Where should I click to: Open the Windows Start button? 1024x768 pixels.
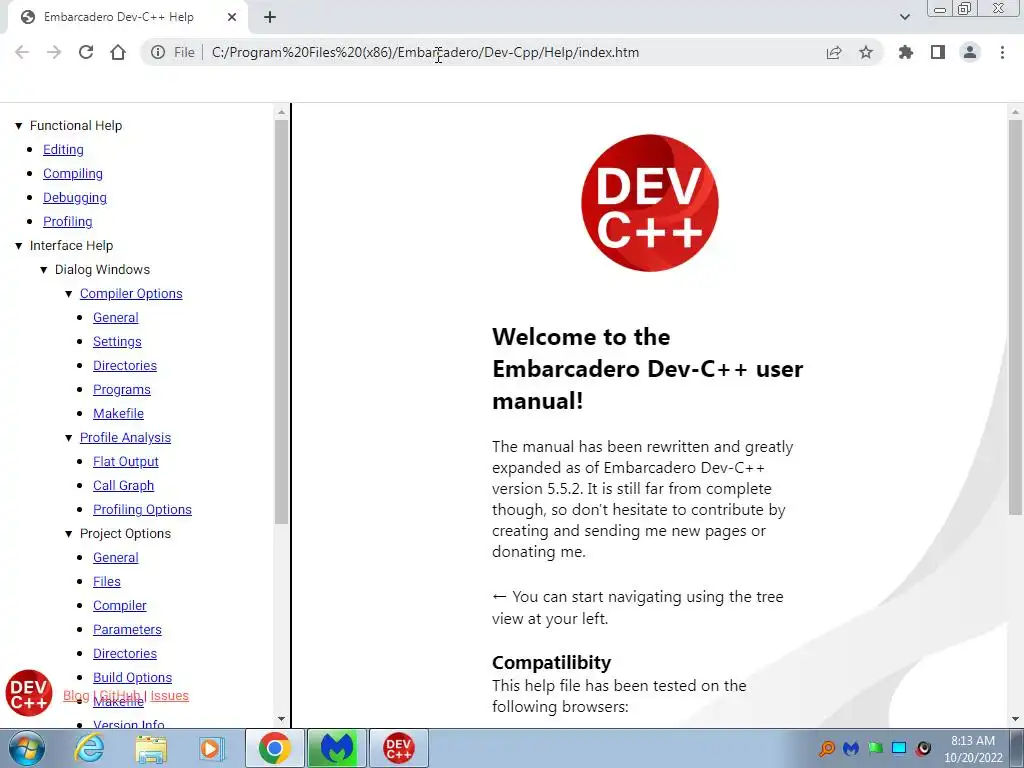(x=27, y=748)
